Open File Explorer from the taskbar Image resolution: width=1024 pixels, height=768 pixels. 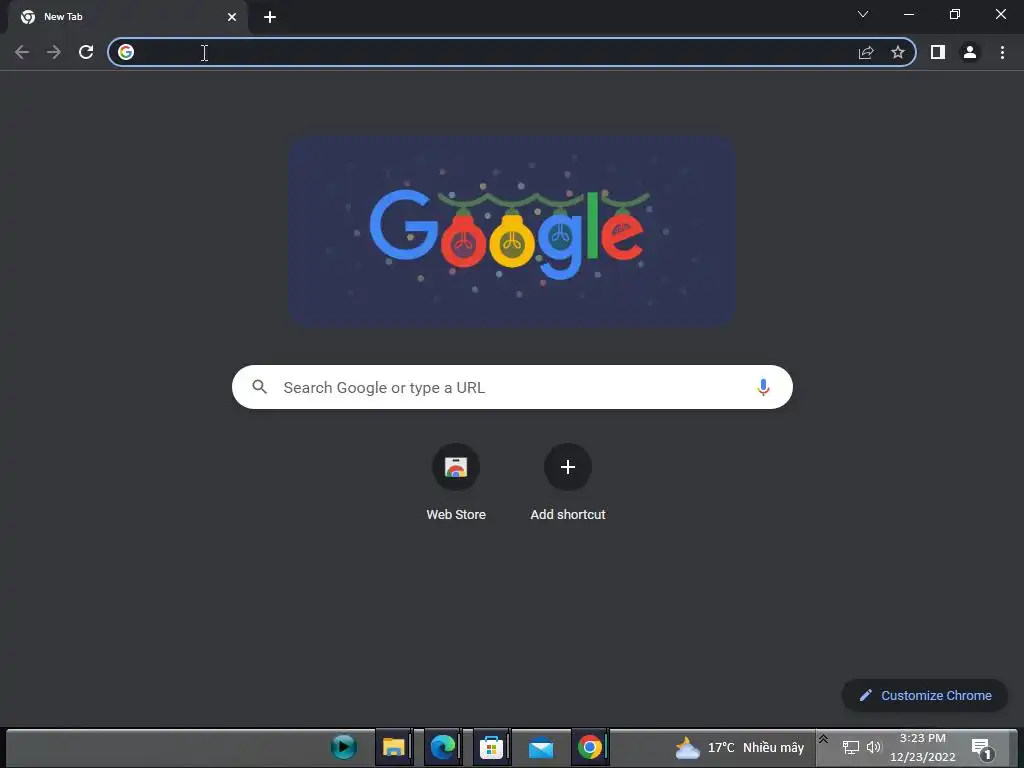393,747
